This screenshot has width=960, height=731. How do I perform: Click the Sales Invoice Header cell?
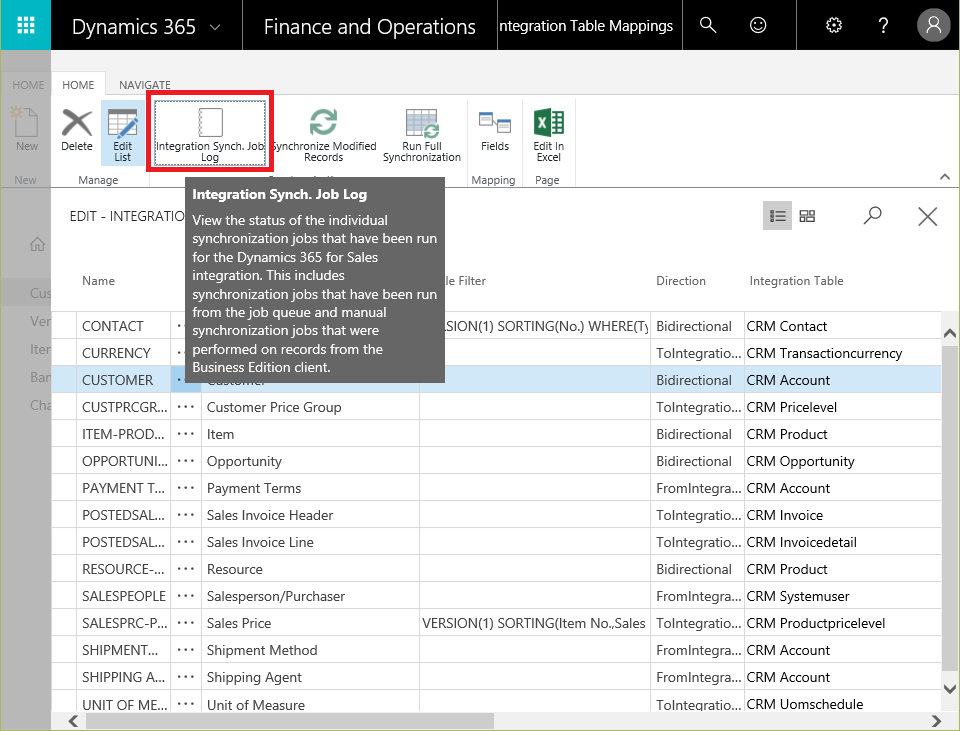point(310,515)
